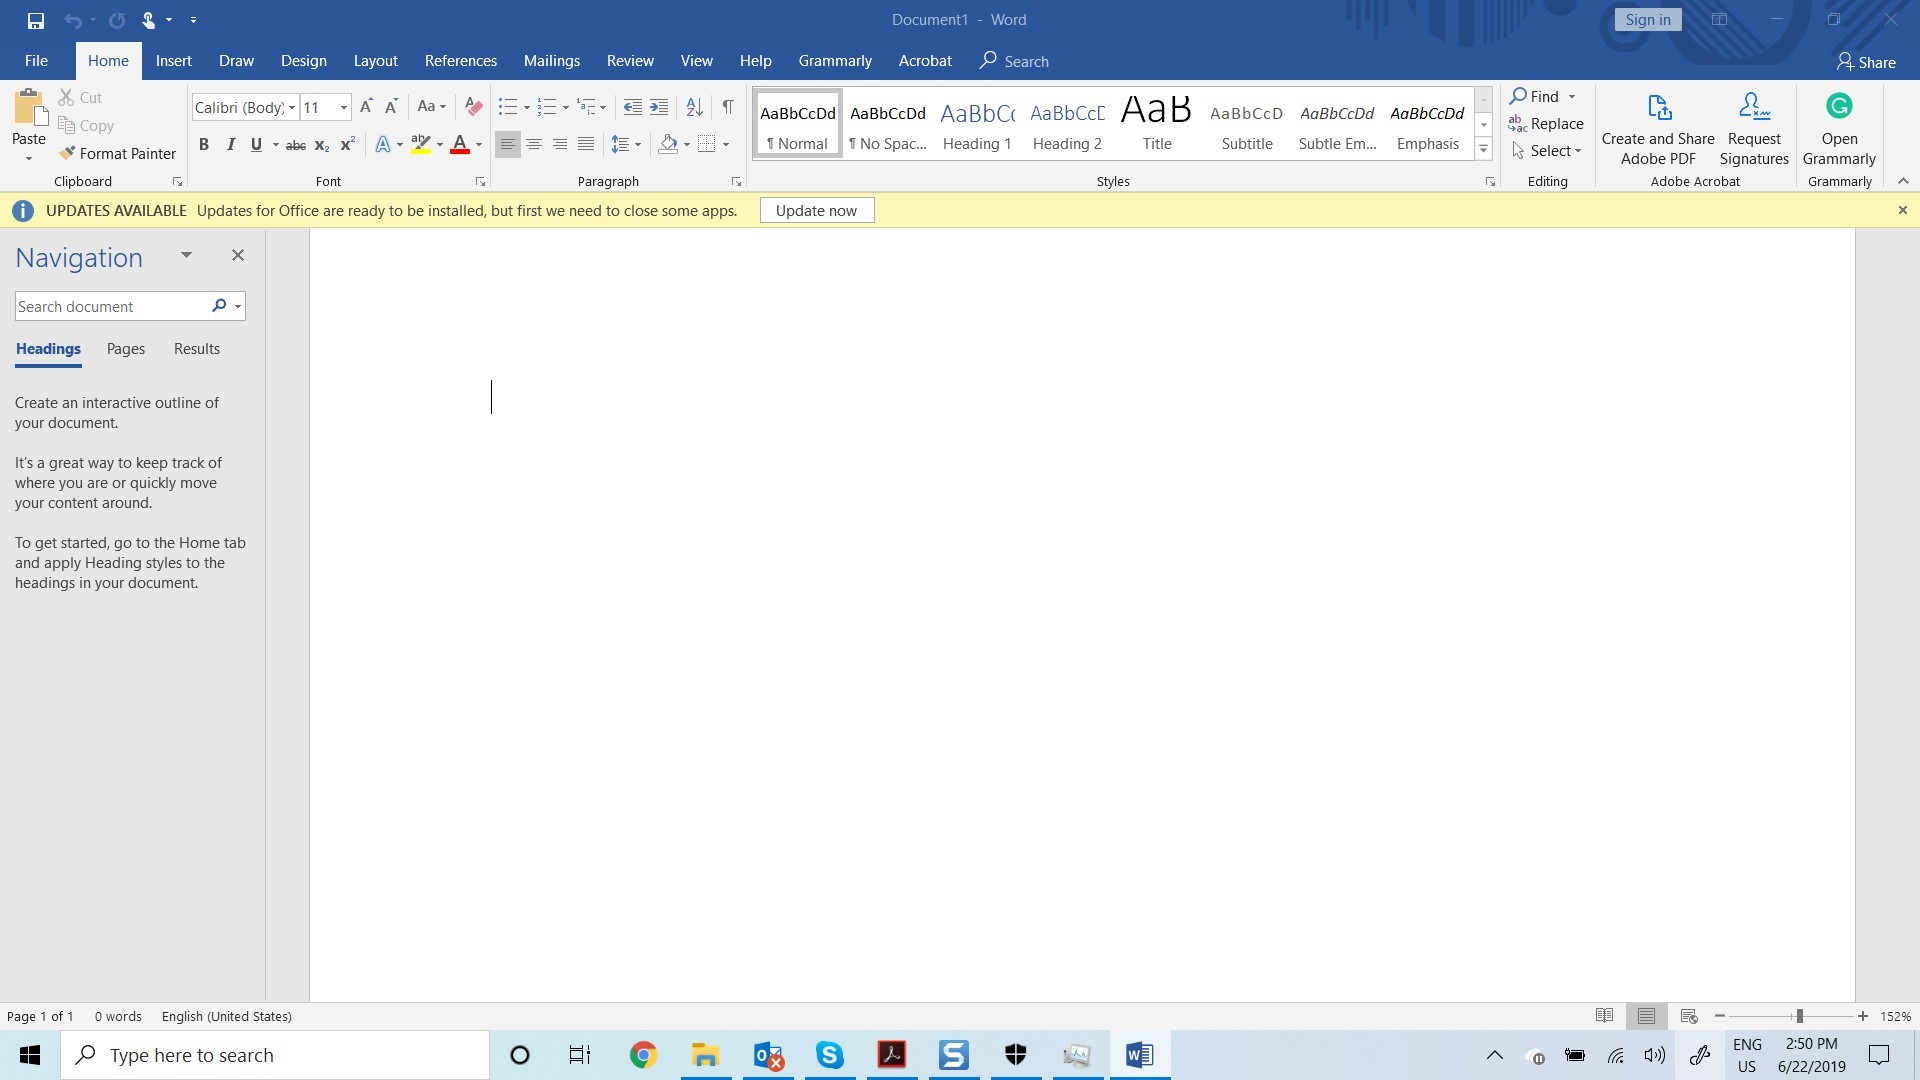Toggle bold formatting
1920x1080 pixels.
point(204,145)
